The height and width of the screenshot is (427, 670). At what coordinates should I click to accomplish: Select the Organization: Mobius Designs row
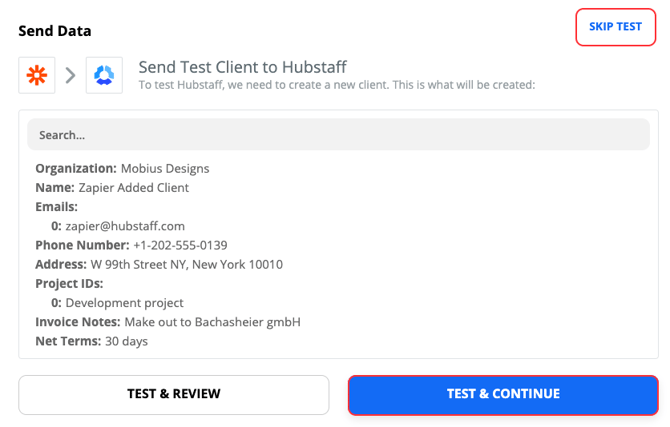click(x=122, y=168)
